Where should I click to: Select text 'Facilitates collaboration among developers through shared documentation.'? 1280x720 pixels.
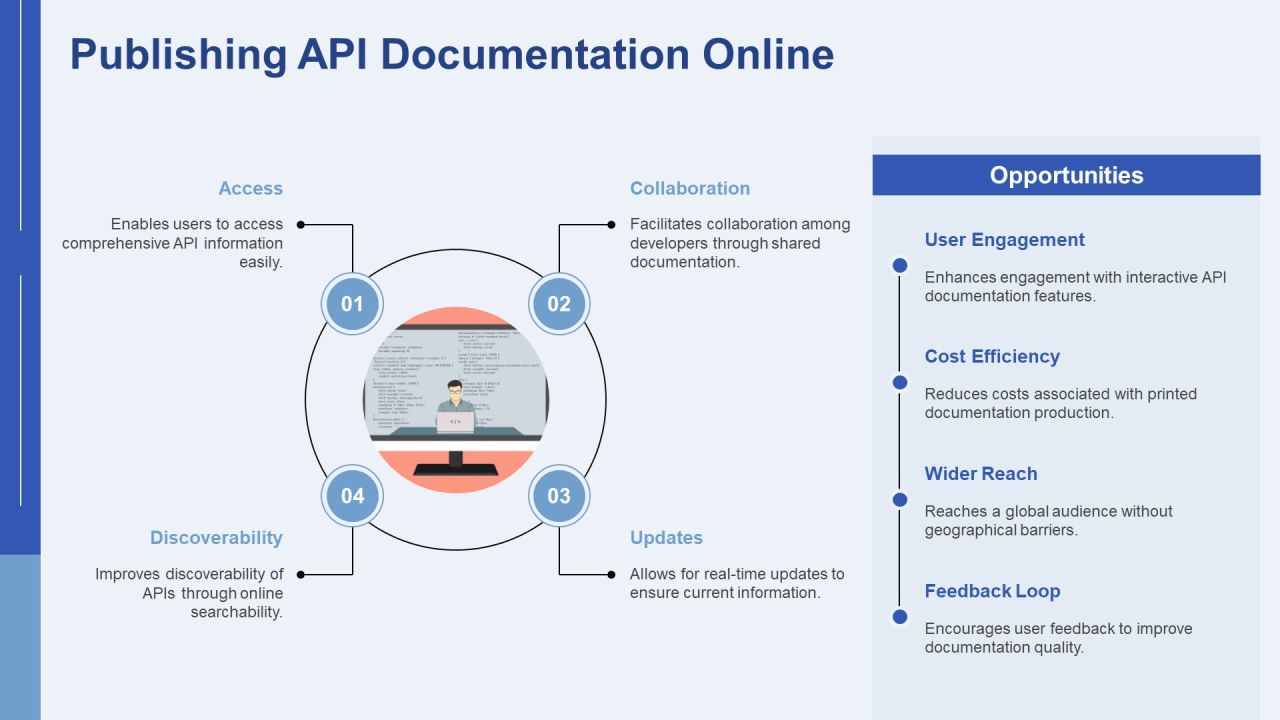[740, 243]
